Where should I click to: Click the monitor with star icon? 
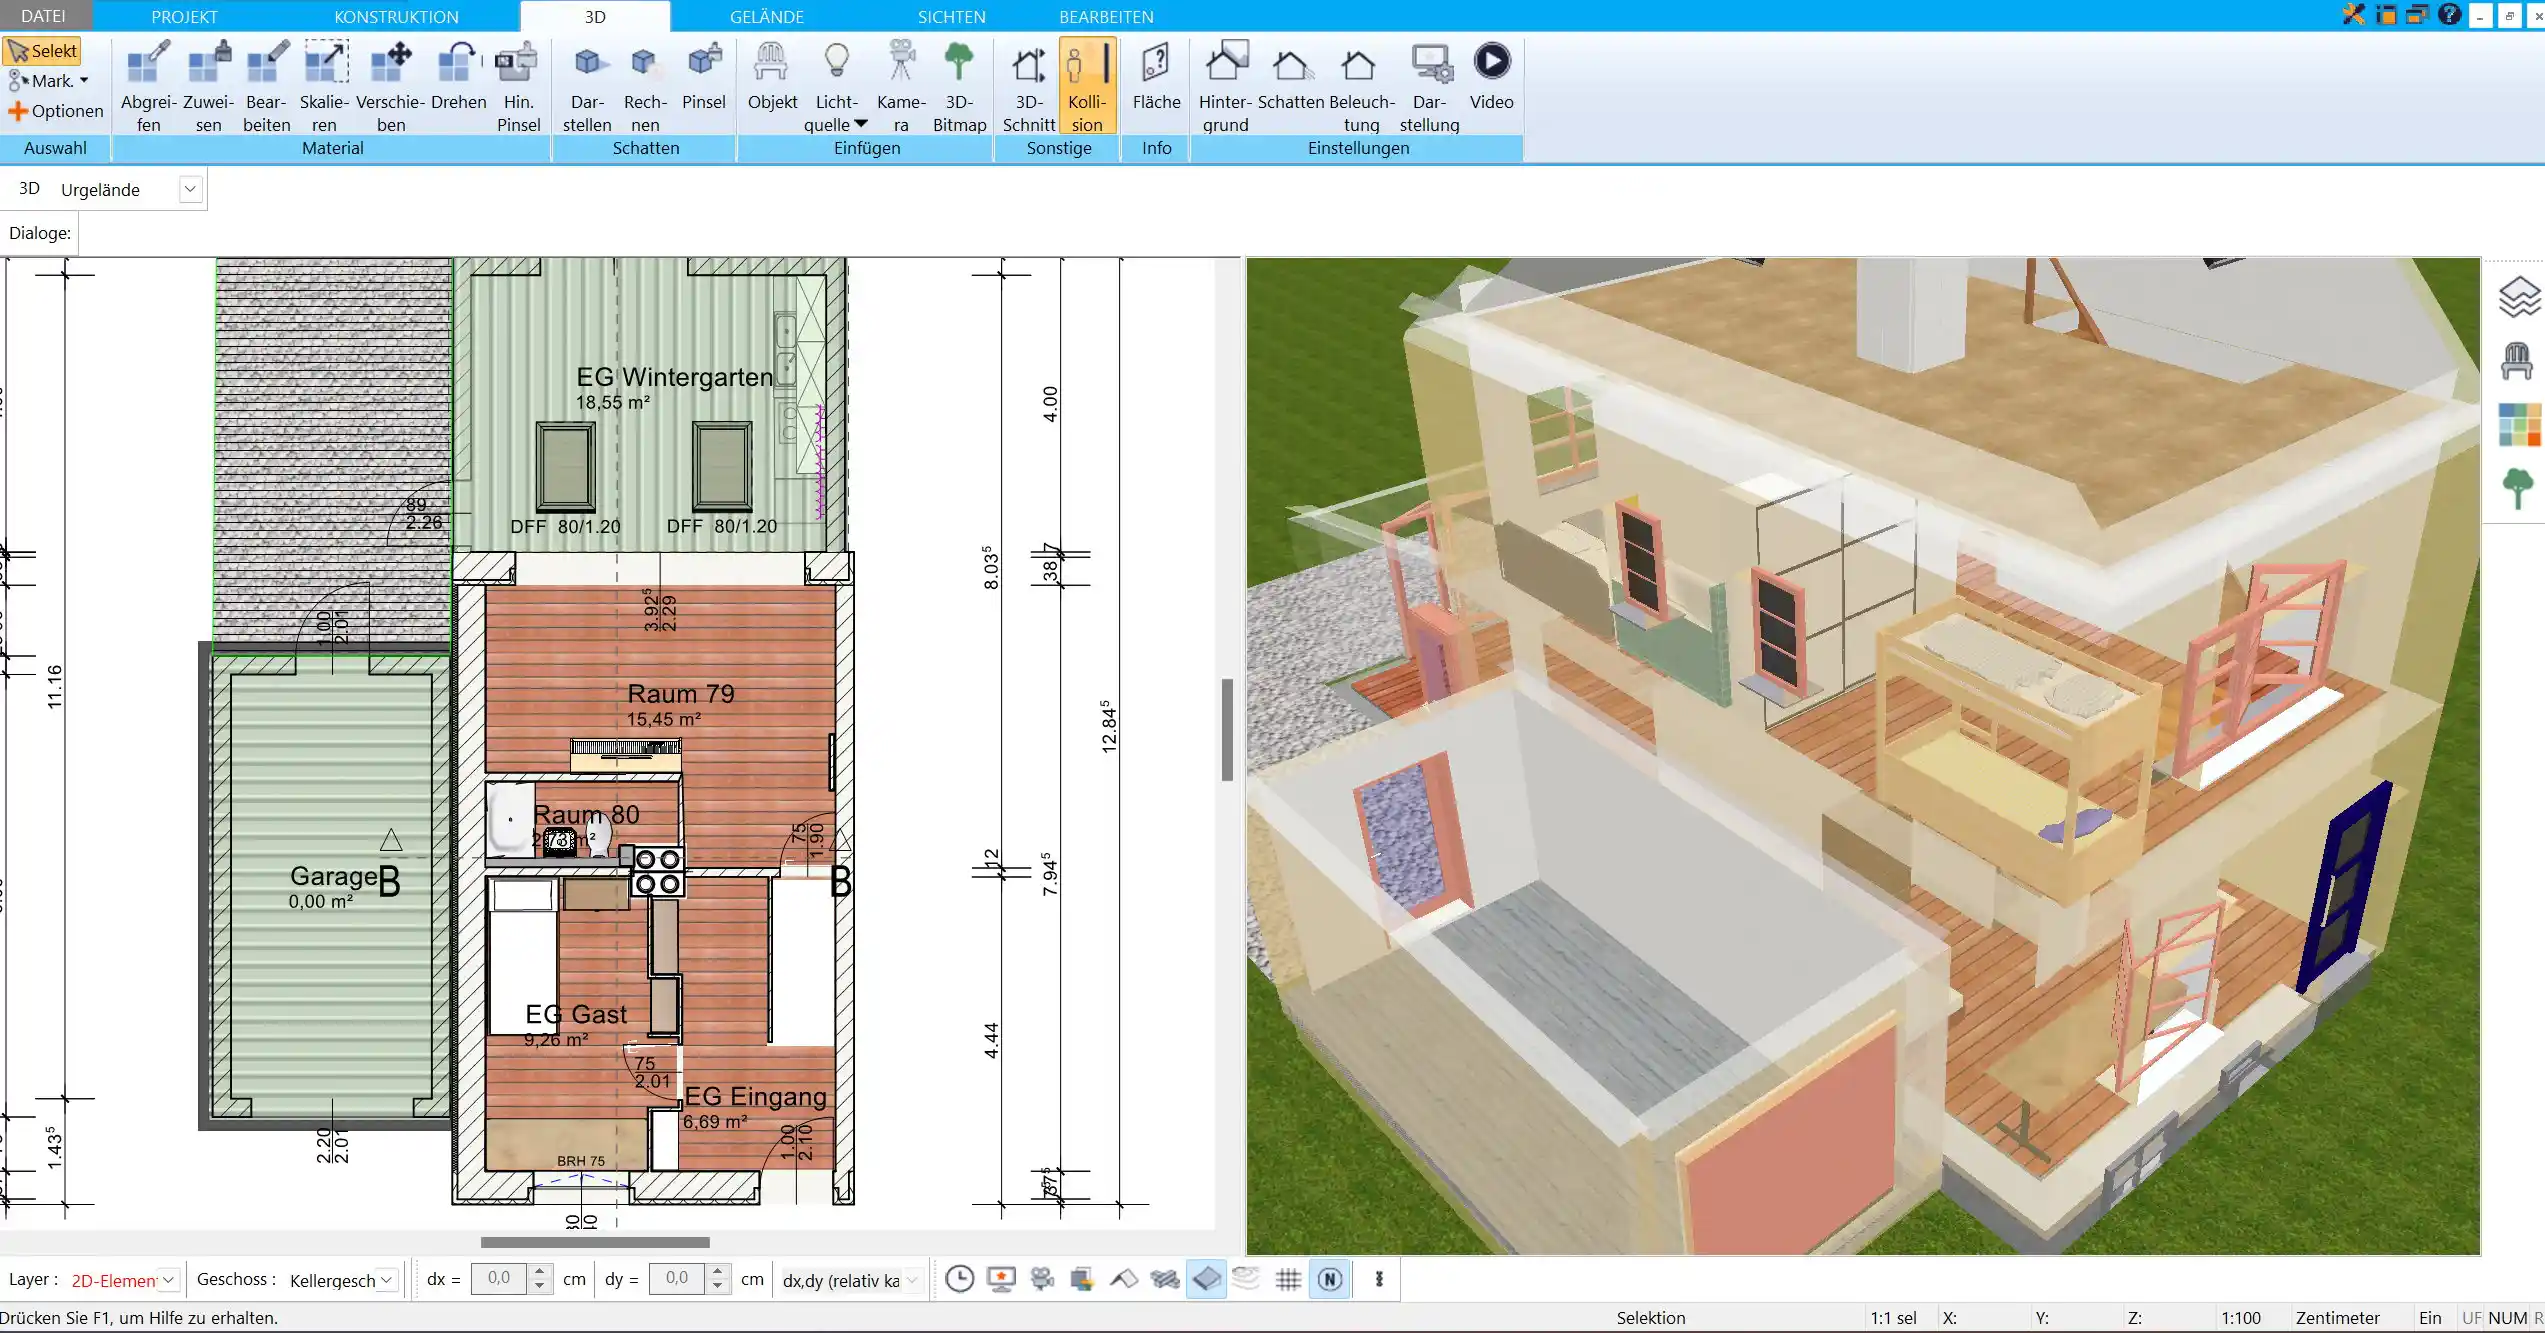(x=1001, y=1279)
